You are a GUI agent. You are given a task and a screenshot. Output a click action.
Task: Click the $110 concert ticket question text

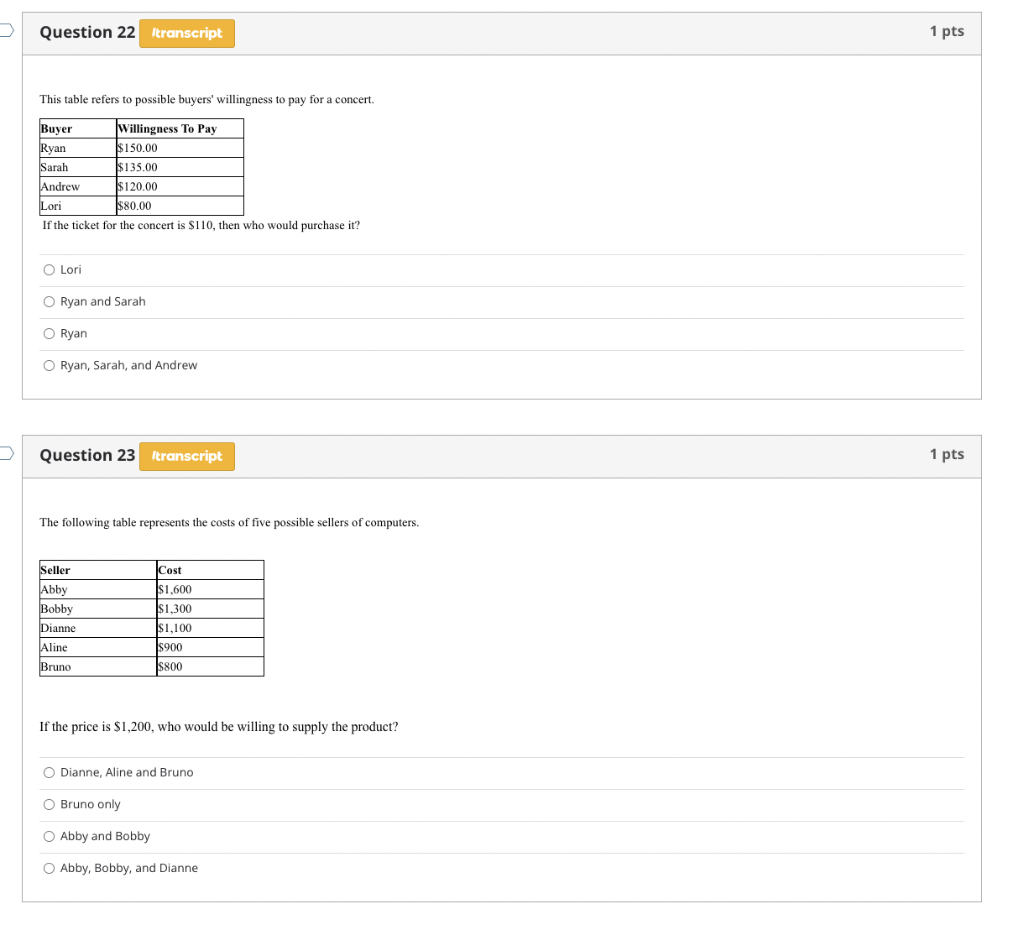tap(201, 225)
